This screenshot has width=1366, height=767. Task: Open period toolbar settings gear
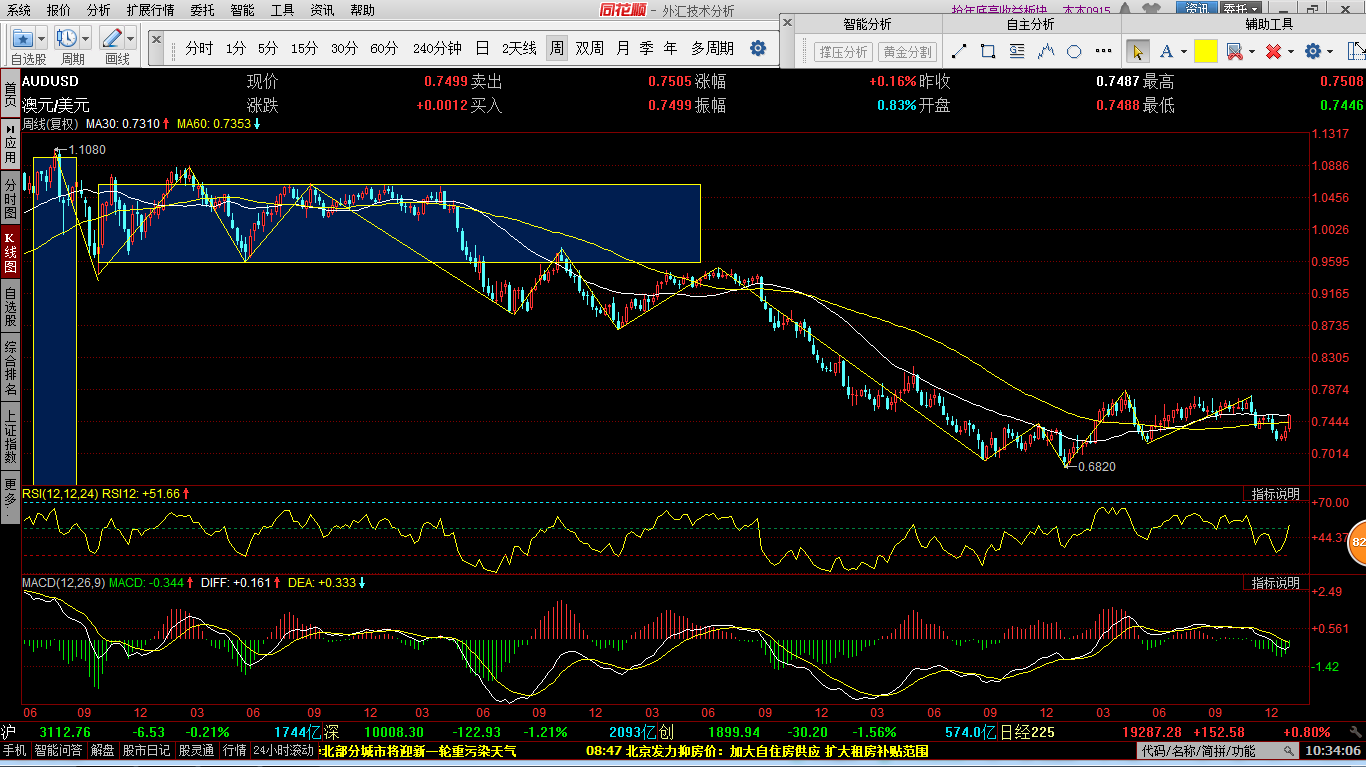point(758,48)
